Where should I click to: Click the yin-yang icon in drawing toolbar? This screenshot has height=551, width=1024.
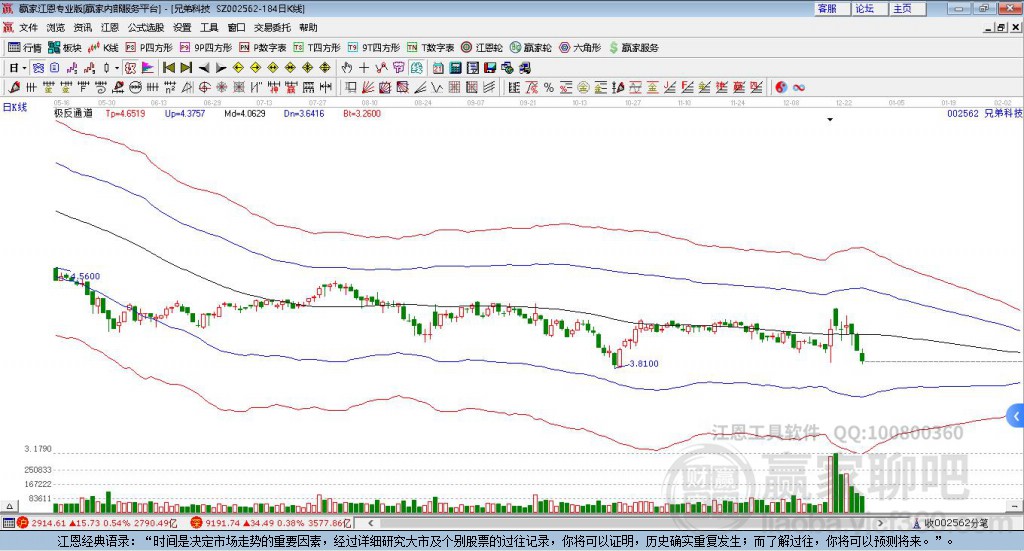[x=781, y=88]
